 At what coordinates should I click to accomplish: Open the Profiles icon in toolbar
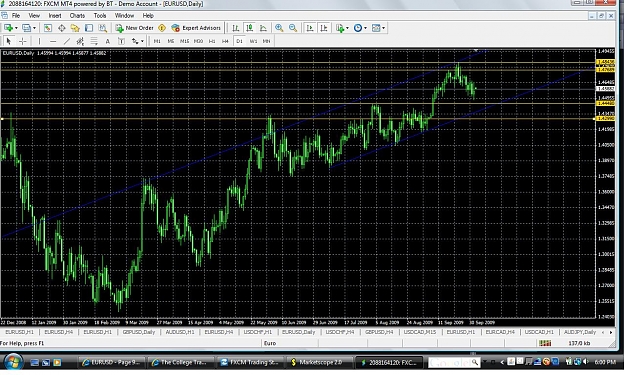click(x=26, y=28)
